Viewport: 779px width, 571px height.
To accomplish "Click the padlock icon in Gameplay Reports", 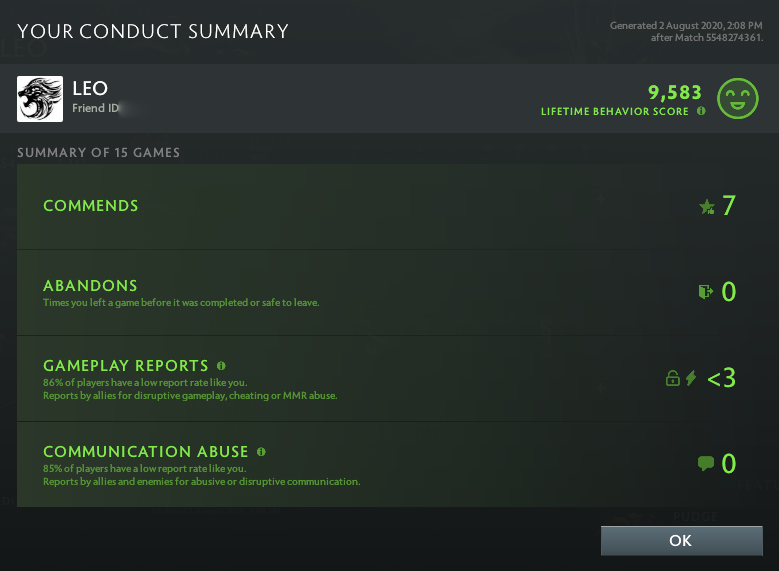I will click(x=673, y=378).
